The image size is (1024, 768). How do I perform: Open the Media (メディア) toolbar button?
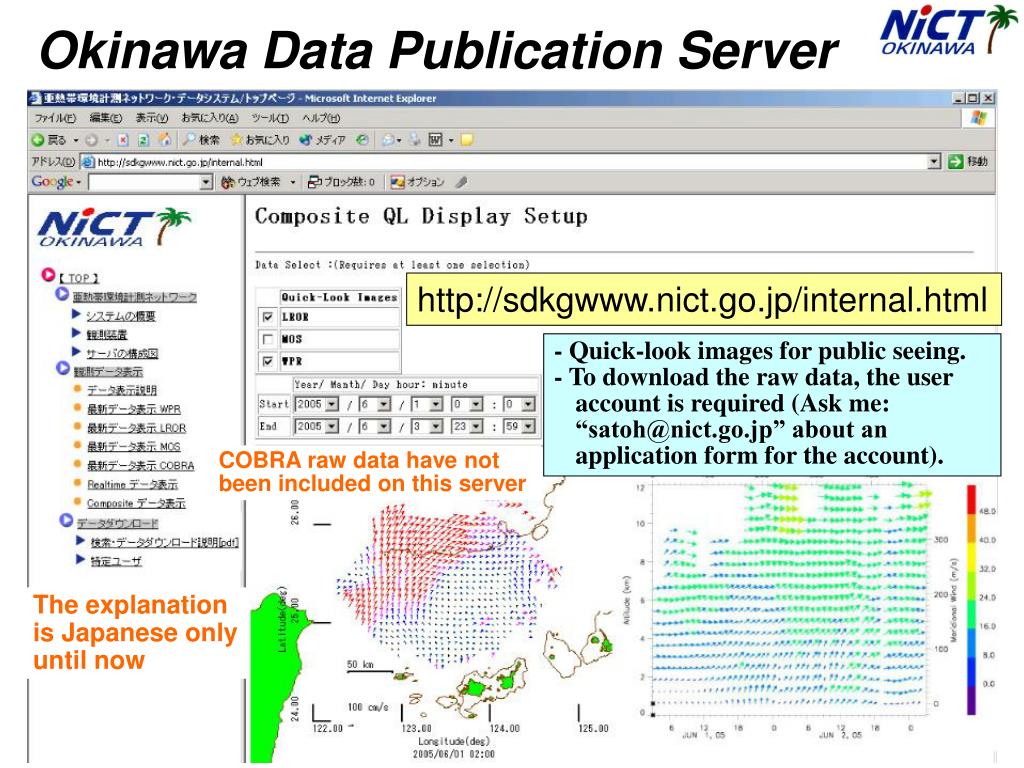tap(323, 140)
